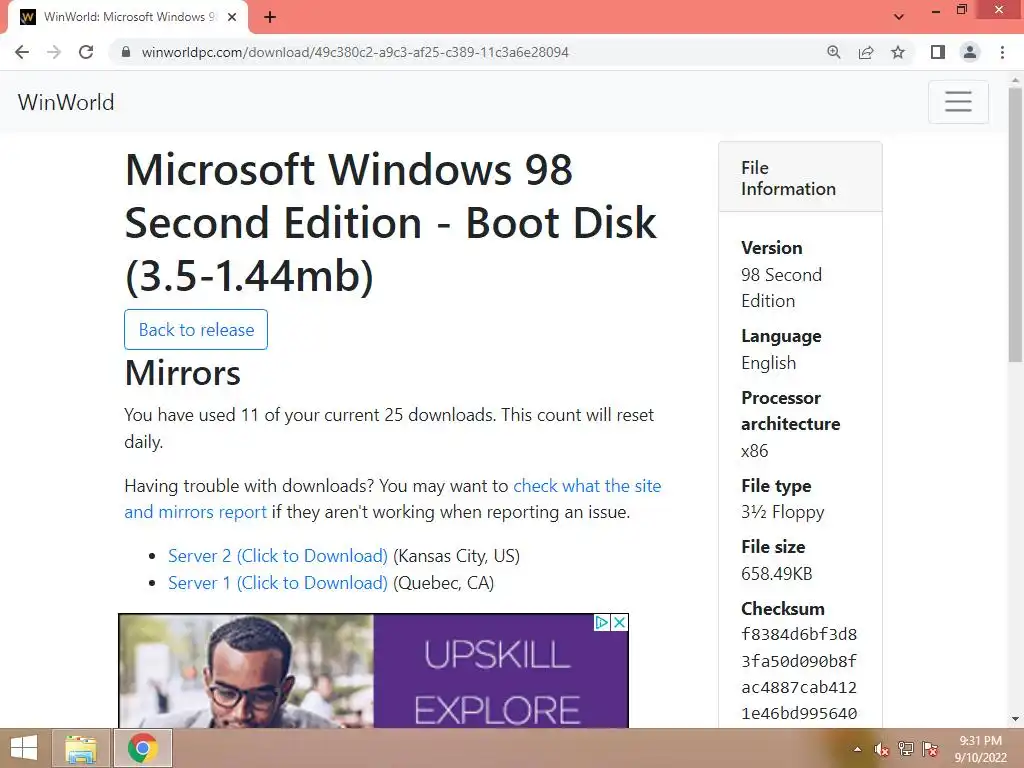Screen dimensions: 1024x768
Task: Click the scrollbar down arrow
Action: pyautogui.click(x=1015, y=719)
